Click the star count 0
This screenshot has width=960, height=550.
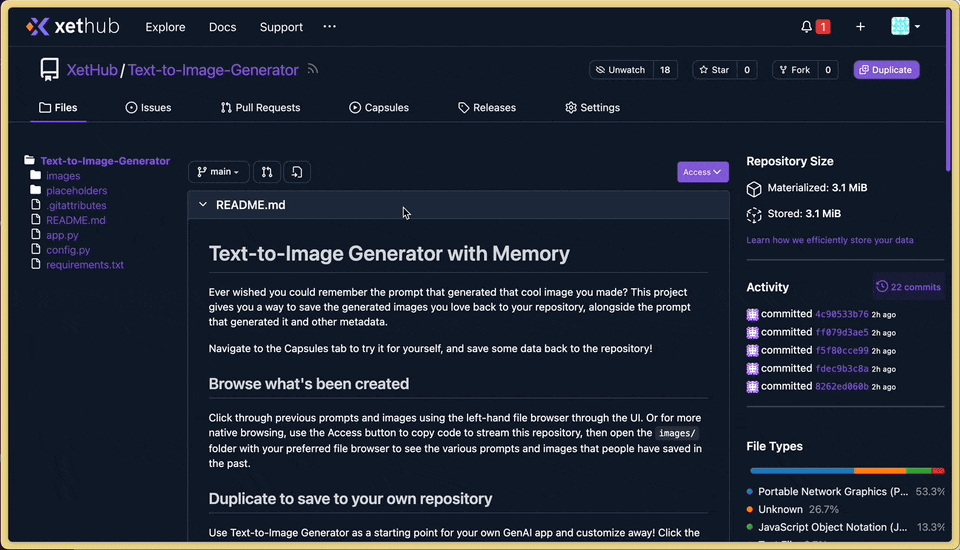click(x=747, y=70)
